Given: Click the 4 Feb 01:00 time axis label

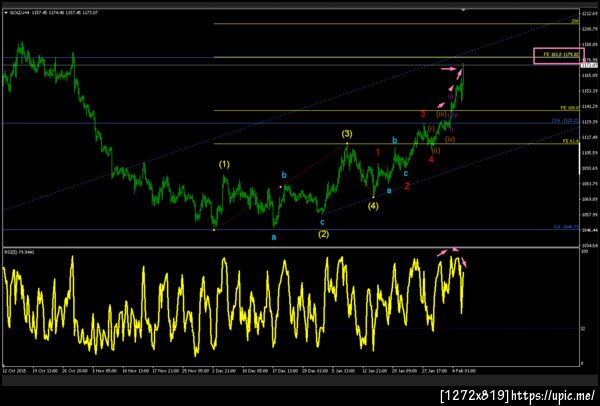Looking at the screenshot, I should click(465, 370).
